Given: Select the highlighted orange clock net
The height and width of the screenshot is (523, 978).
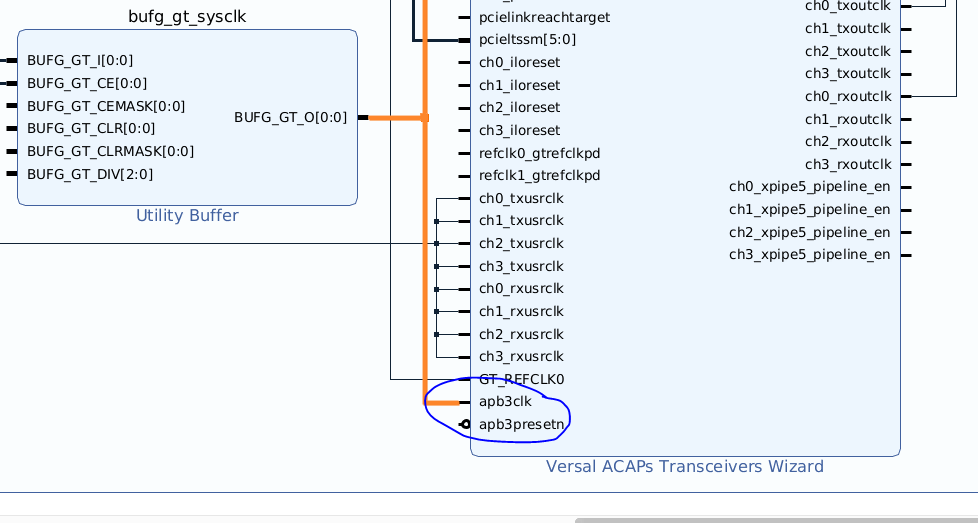Looking at the screenshot, I should point(425,250).
